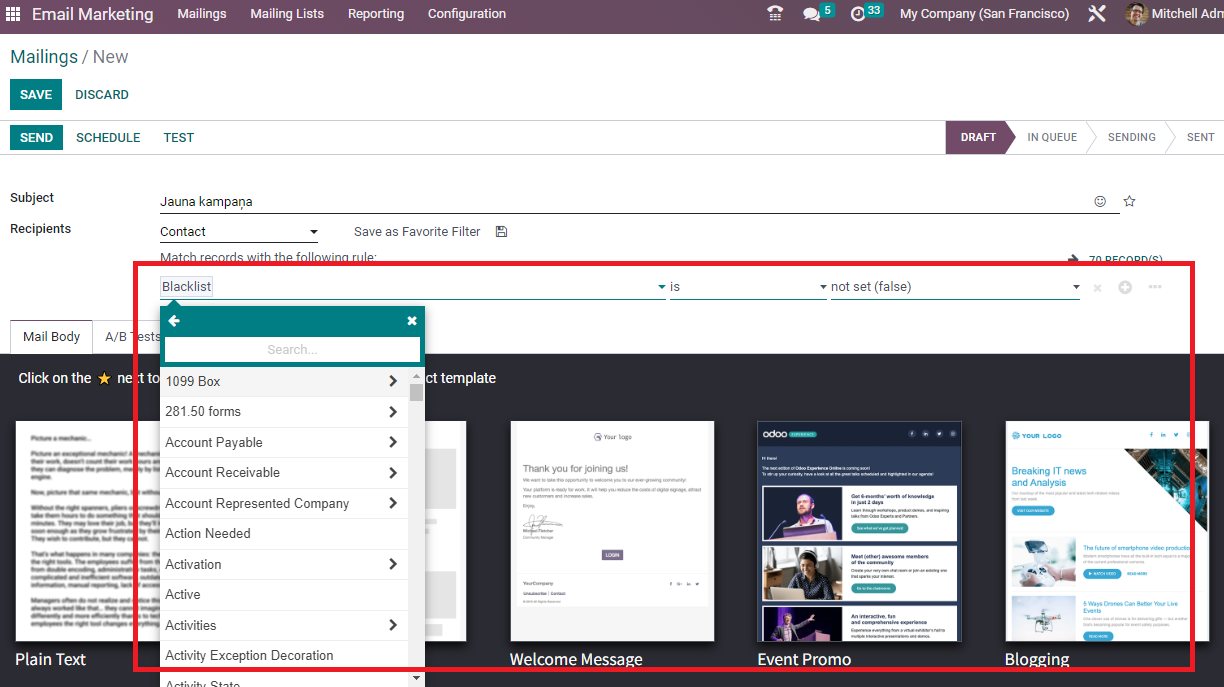Select Activity Exception Decoration field

pyautogui.click(x=284, y=656)
